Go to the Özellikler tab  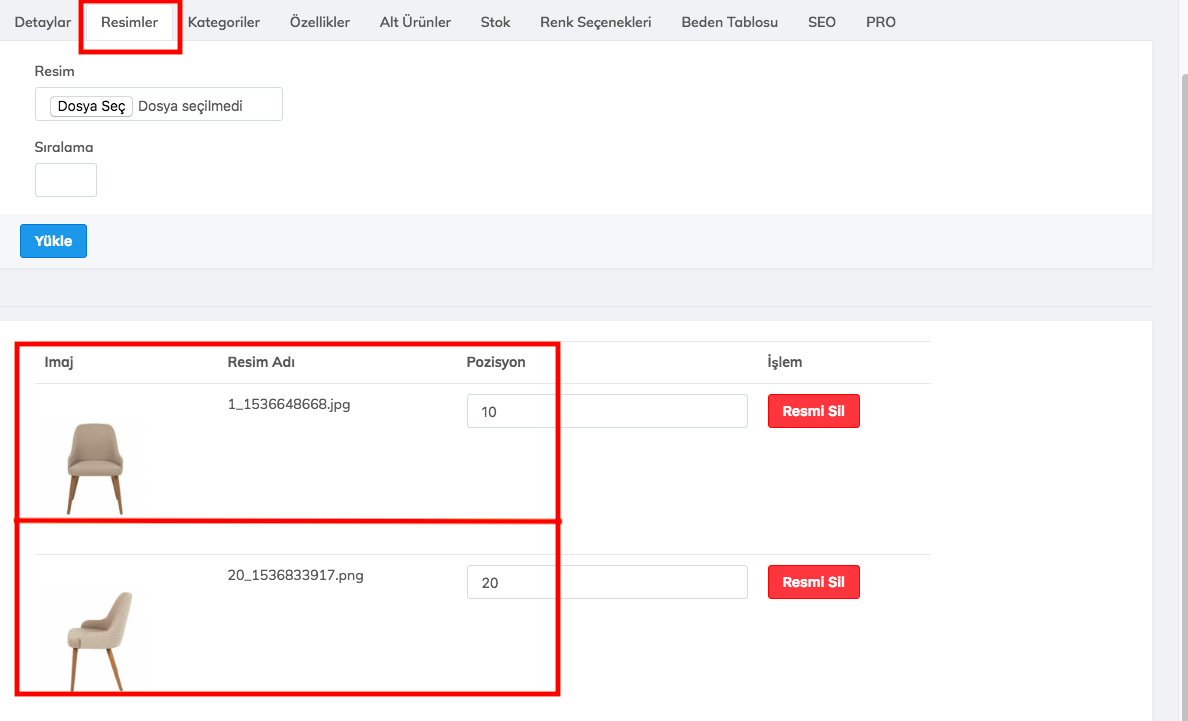pos(320,22)
